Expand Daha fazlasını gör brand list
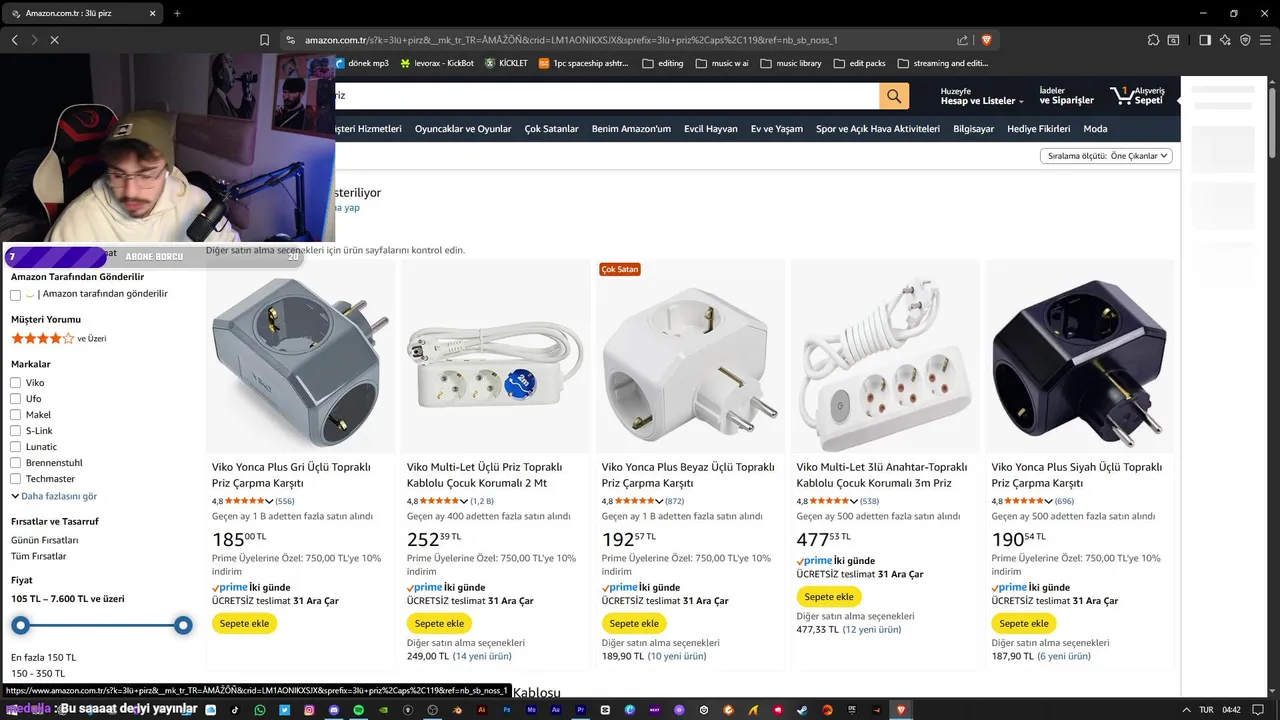 (x=54, y=496)
